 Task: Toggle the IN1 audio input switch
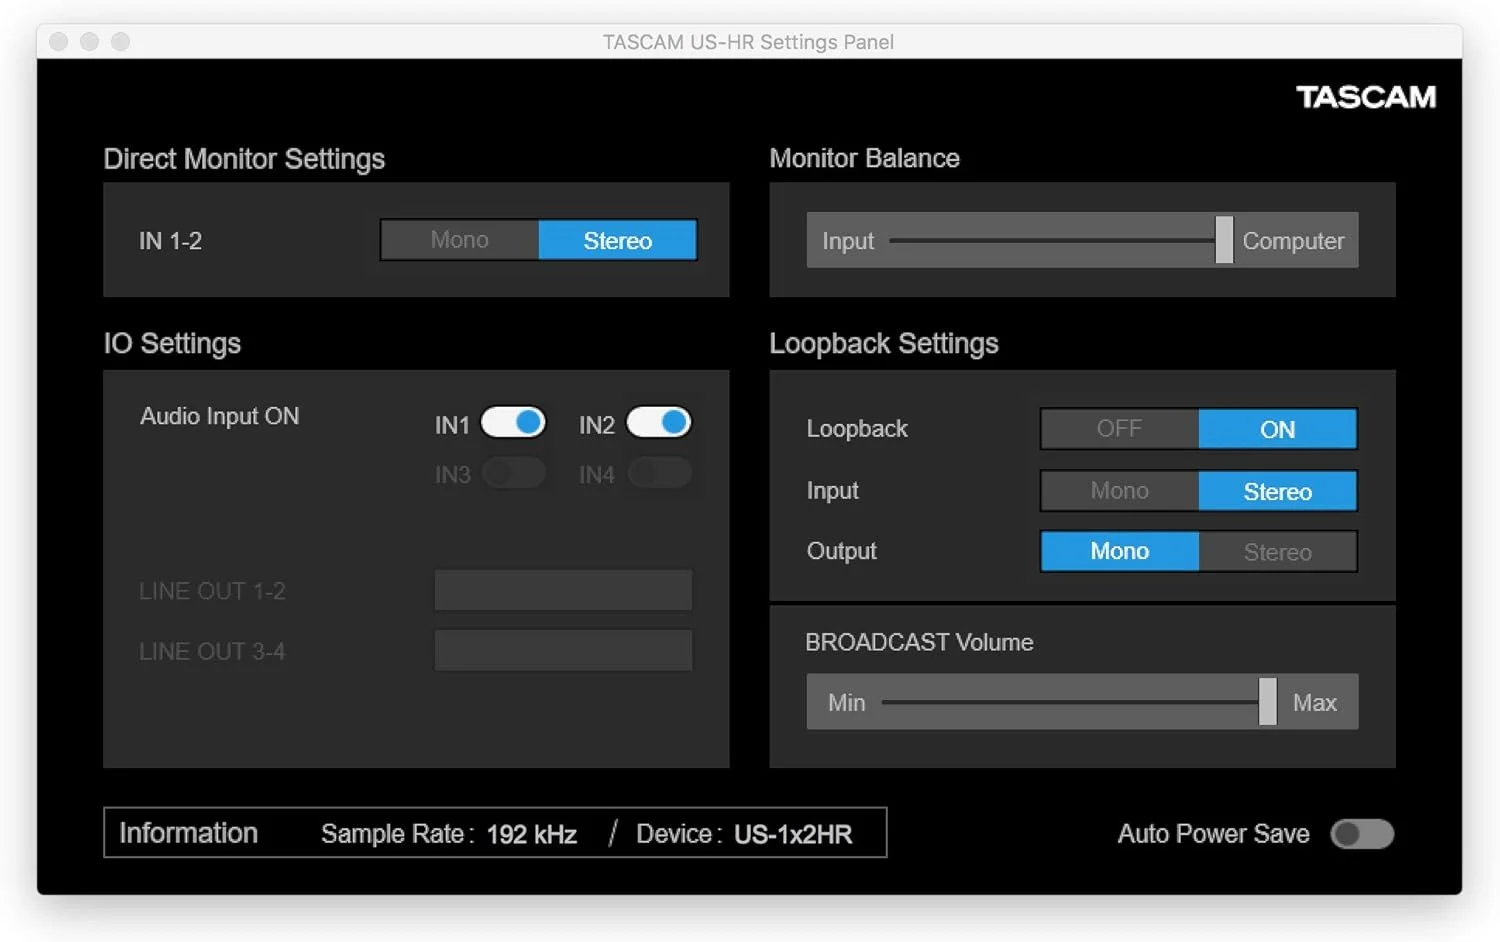pyautogui.click(x=513, y=422)
